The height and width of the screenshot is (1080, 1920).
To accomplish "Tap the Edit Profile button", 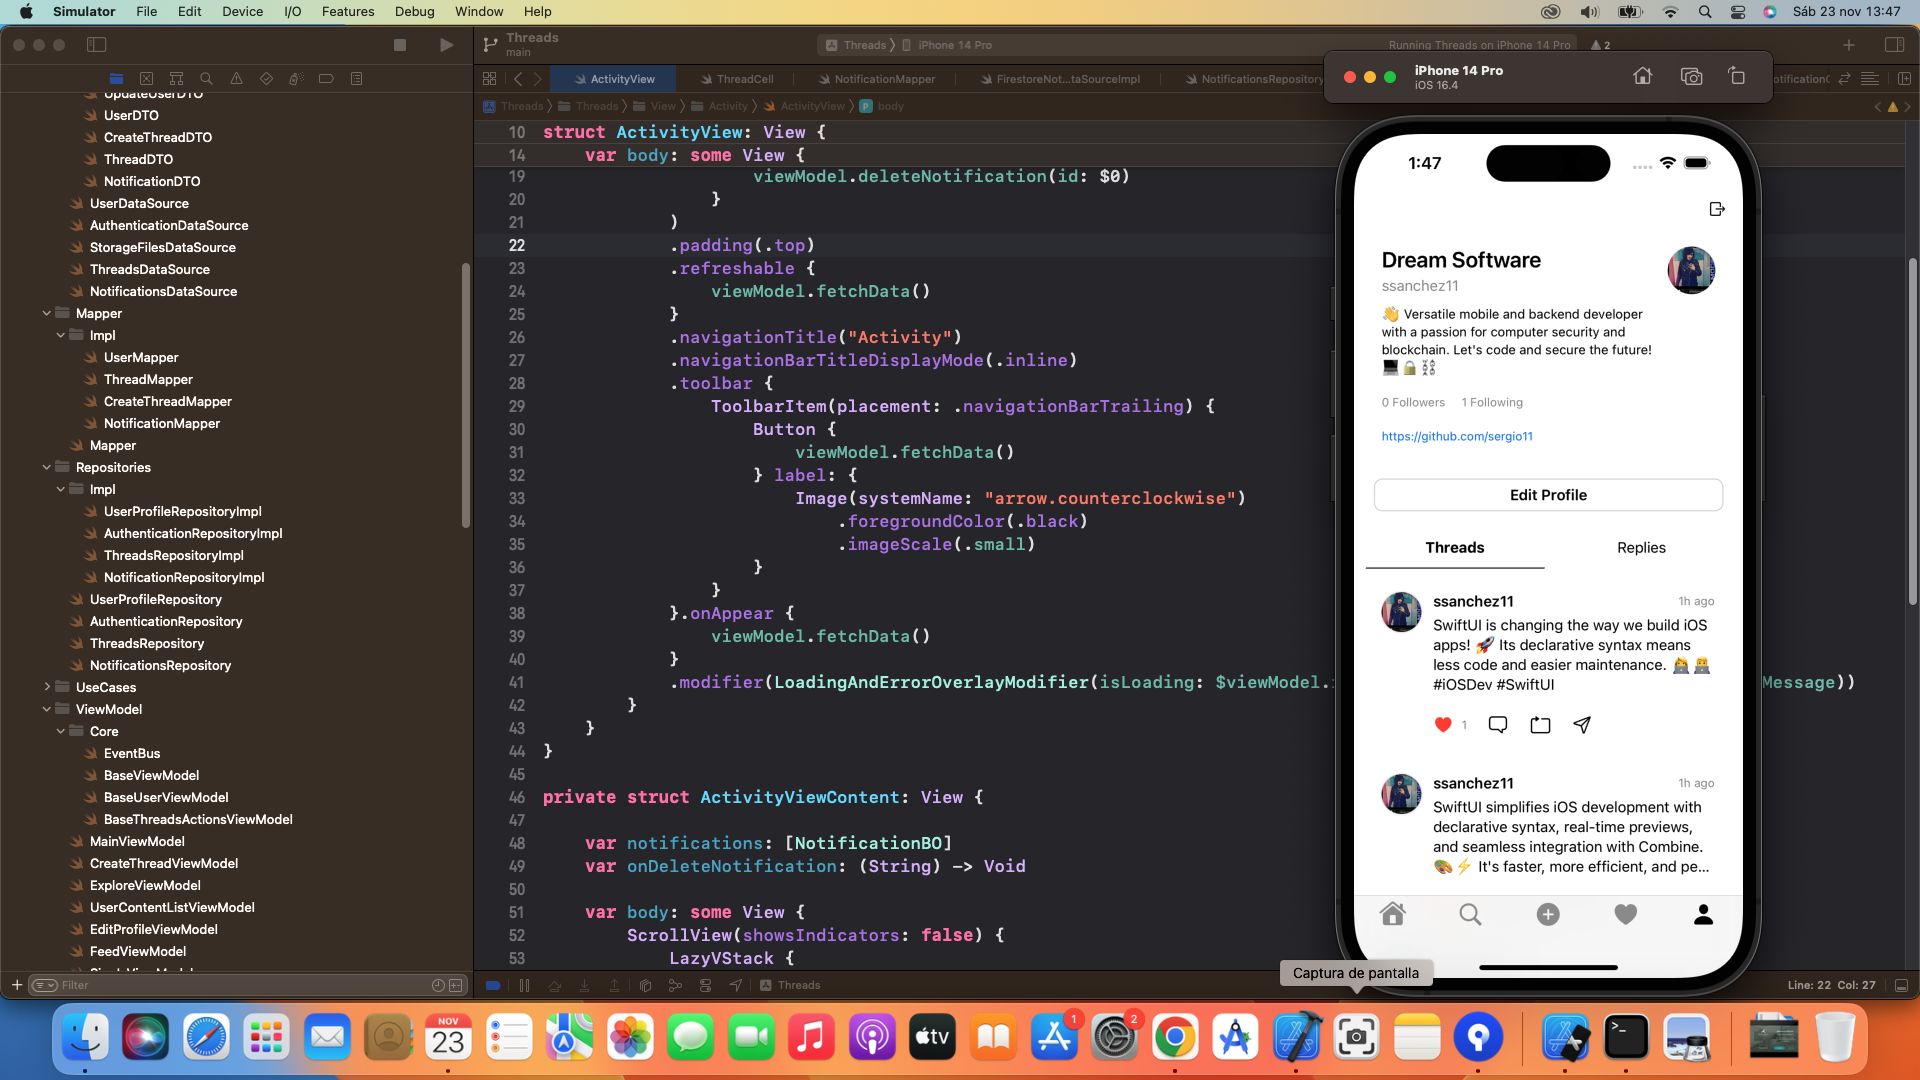I will pos(1547,495).
